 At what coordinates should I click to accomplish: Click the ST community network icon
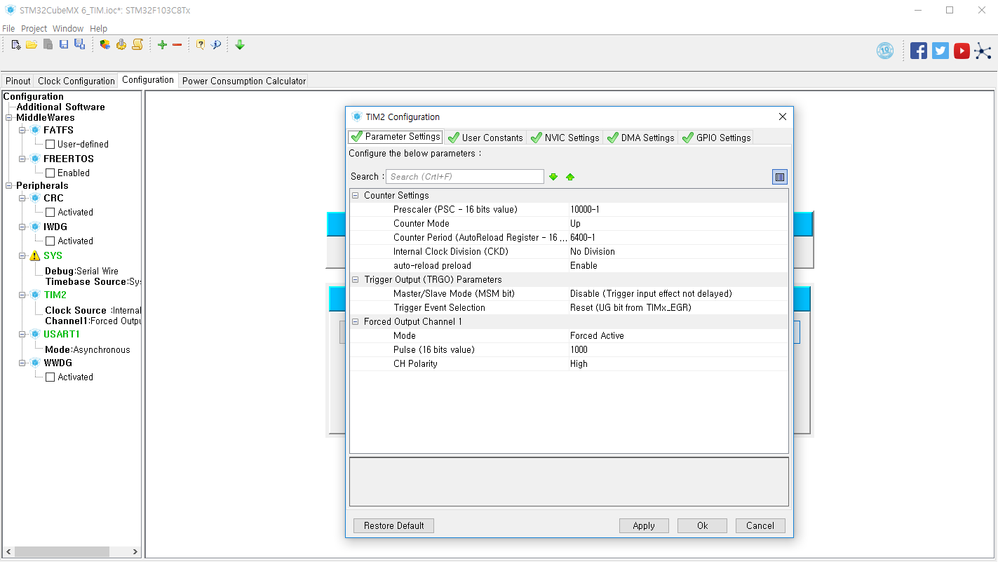[983, 51]
